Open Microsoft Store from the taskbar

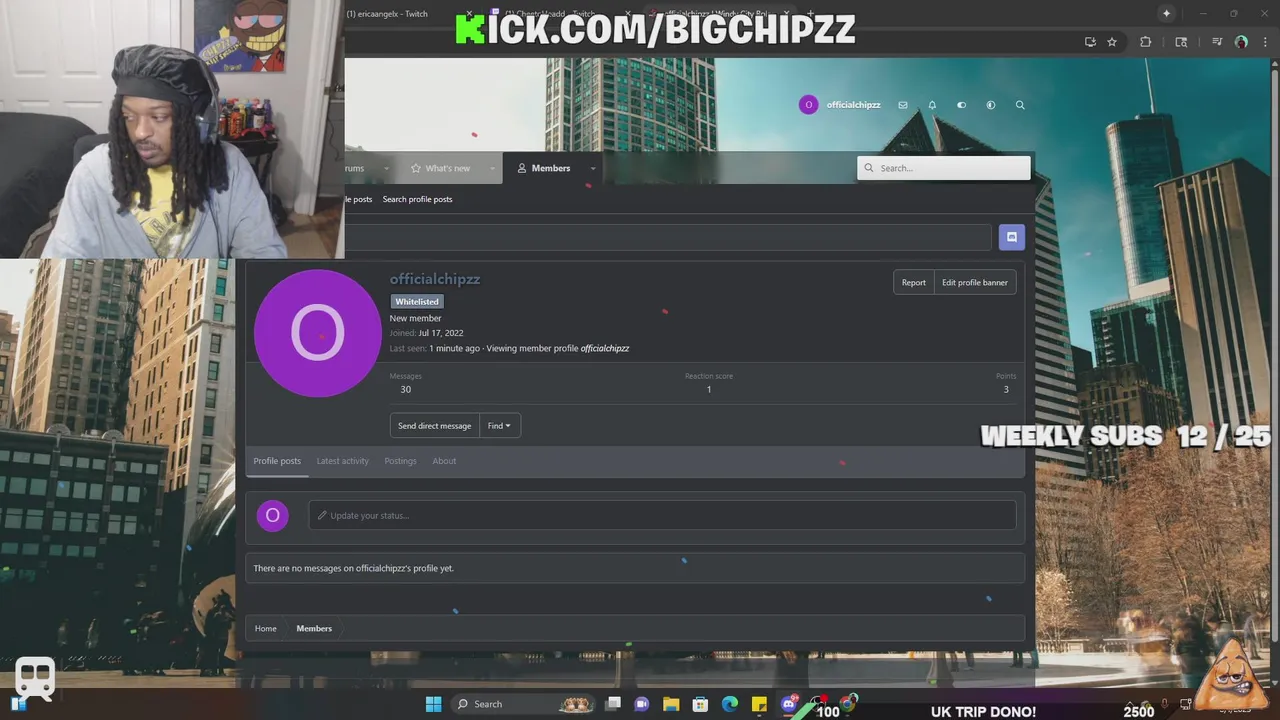[700, 704]
